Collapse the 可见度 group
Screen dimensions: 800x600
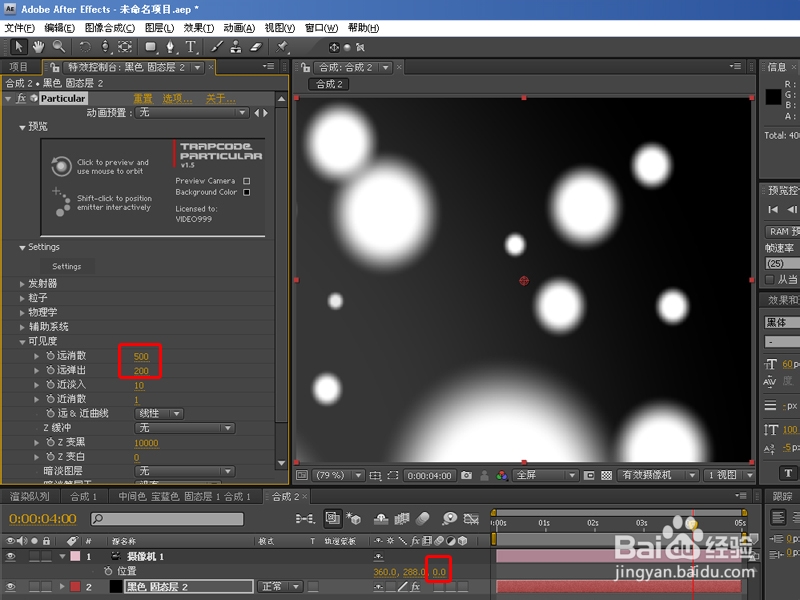22,341
